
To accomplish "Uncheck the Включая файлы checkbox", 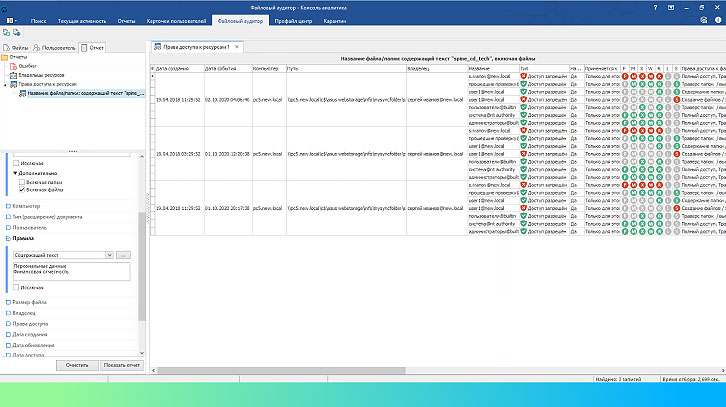I will pyautogui.click(x=22, y=189).
